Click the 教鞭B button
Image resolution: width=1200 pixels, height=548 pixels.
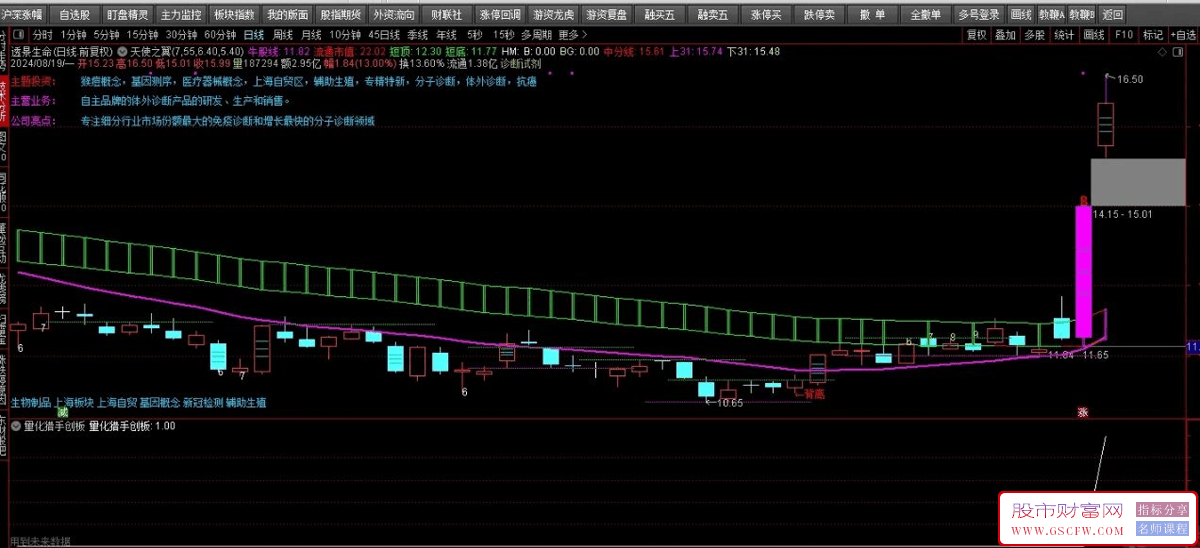click(x=1081, y=15)
